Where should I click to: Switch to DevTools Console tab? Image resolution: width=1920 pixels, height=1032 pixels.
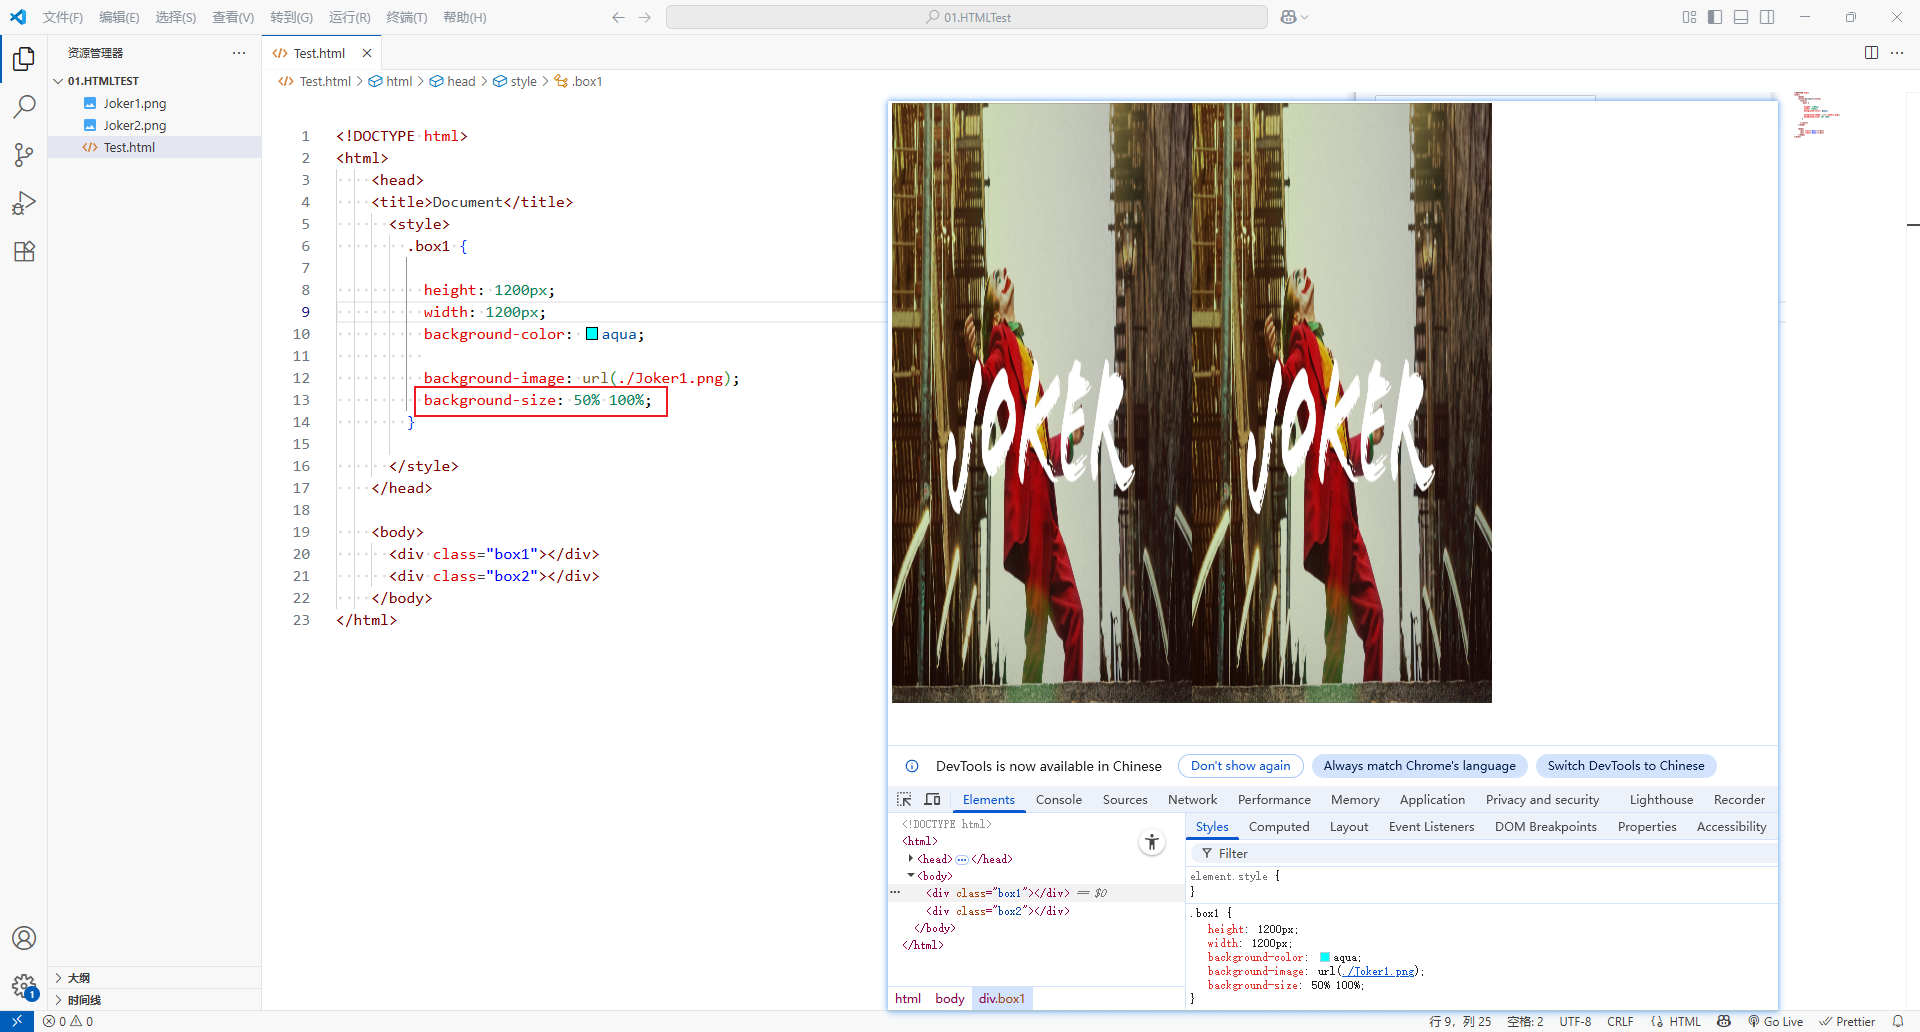pyautogui.click(x=1059, y=799)
